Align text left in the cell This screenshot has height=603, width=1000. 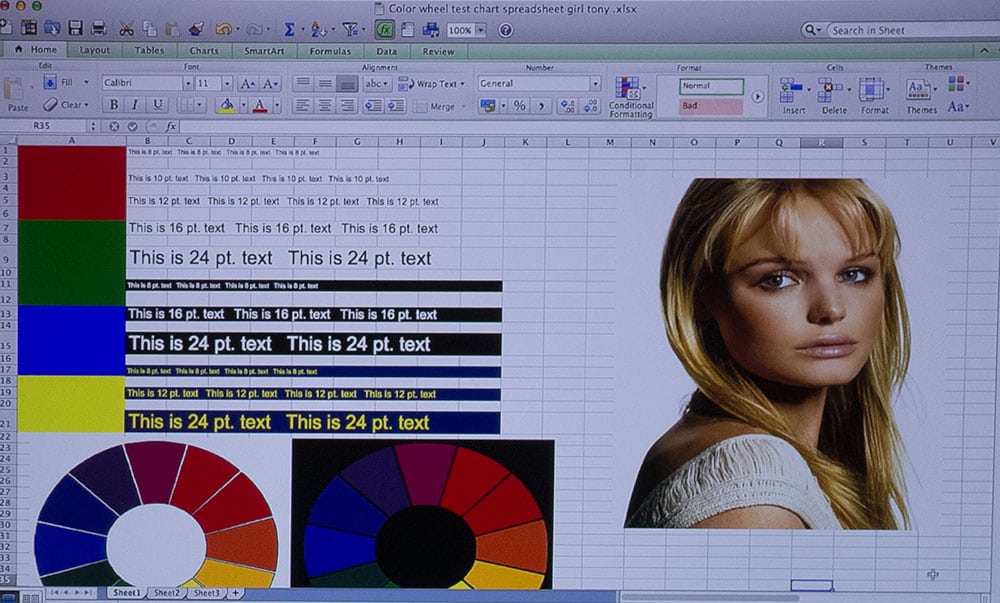(x=303, y=105)
